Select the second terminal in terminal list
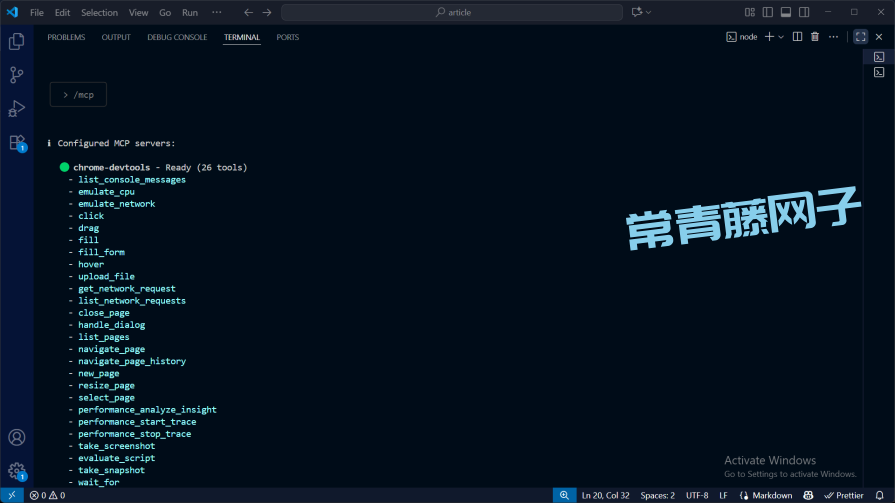The width and height of the screenshot is (895, 503). point(879,73)
